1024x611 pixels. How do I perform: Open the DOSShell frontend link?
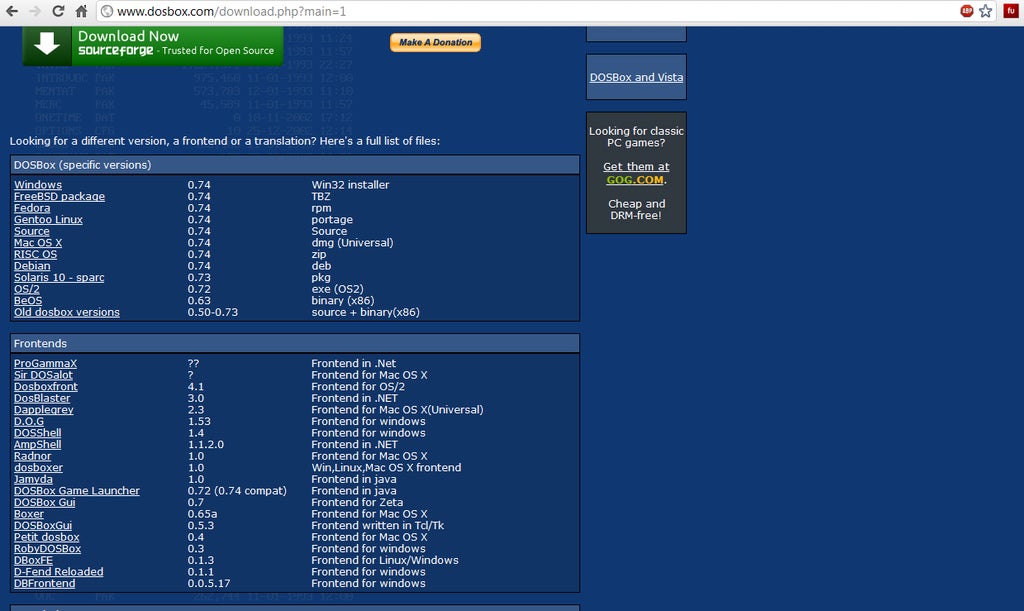click(37, 433)
